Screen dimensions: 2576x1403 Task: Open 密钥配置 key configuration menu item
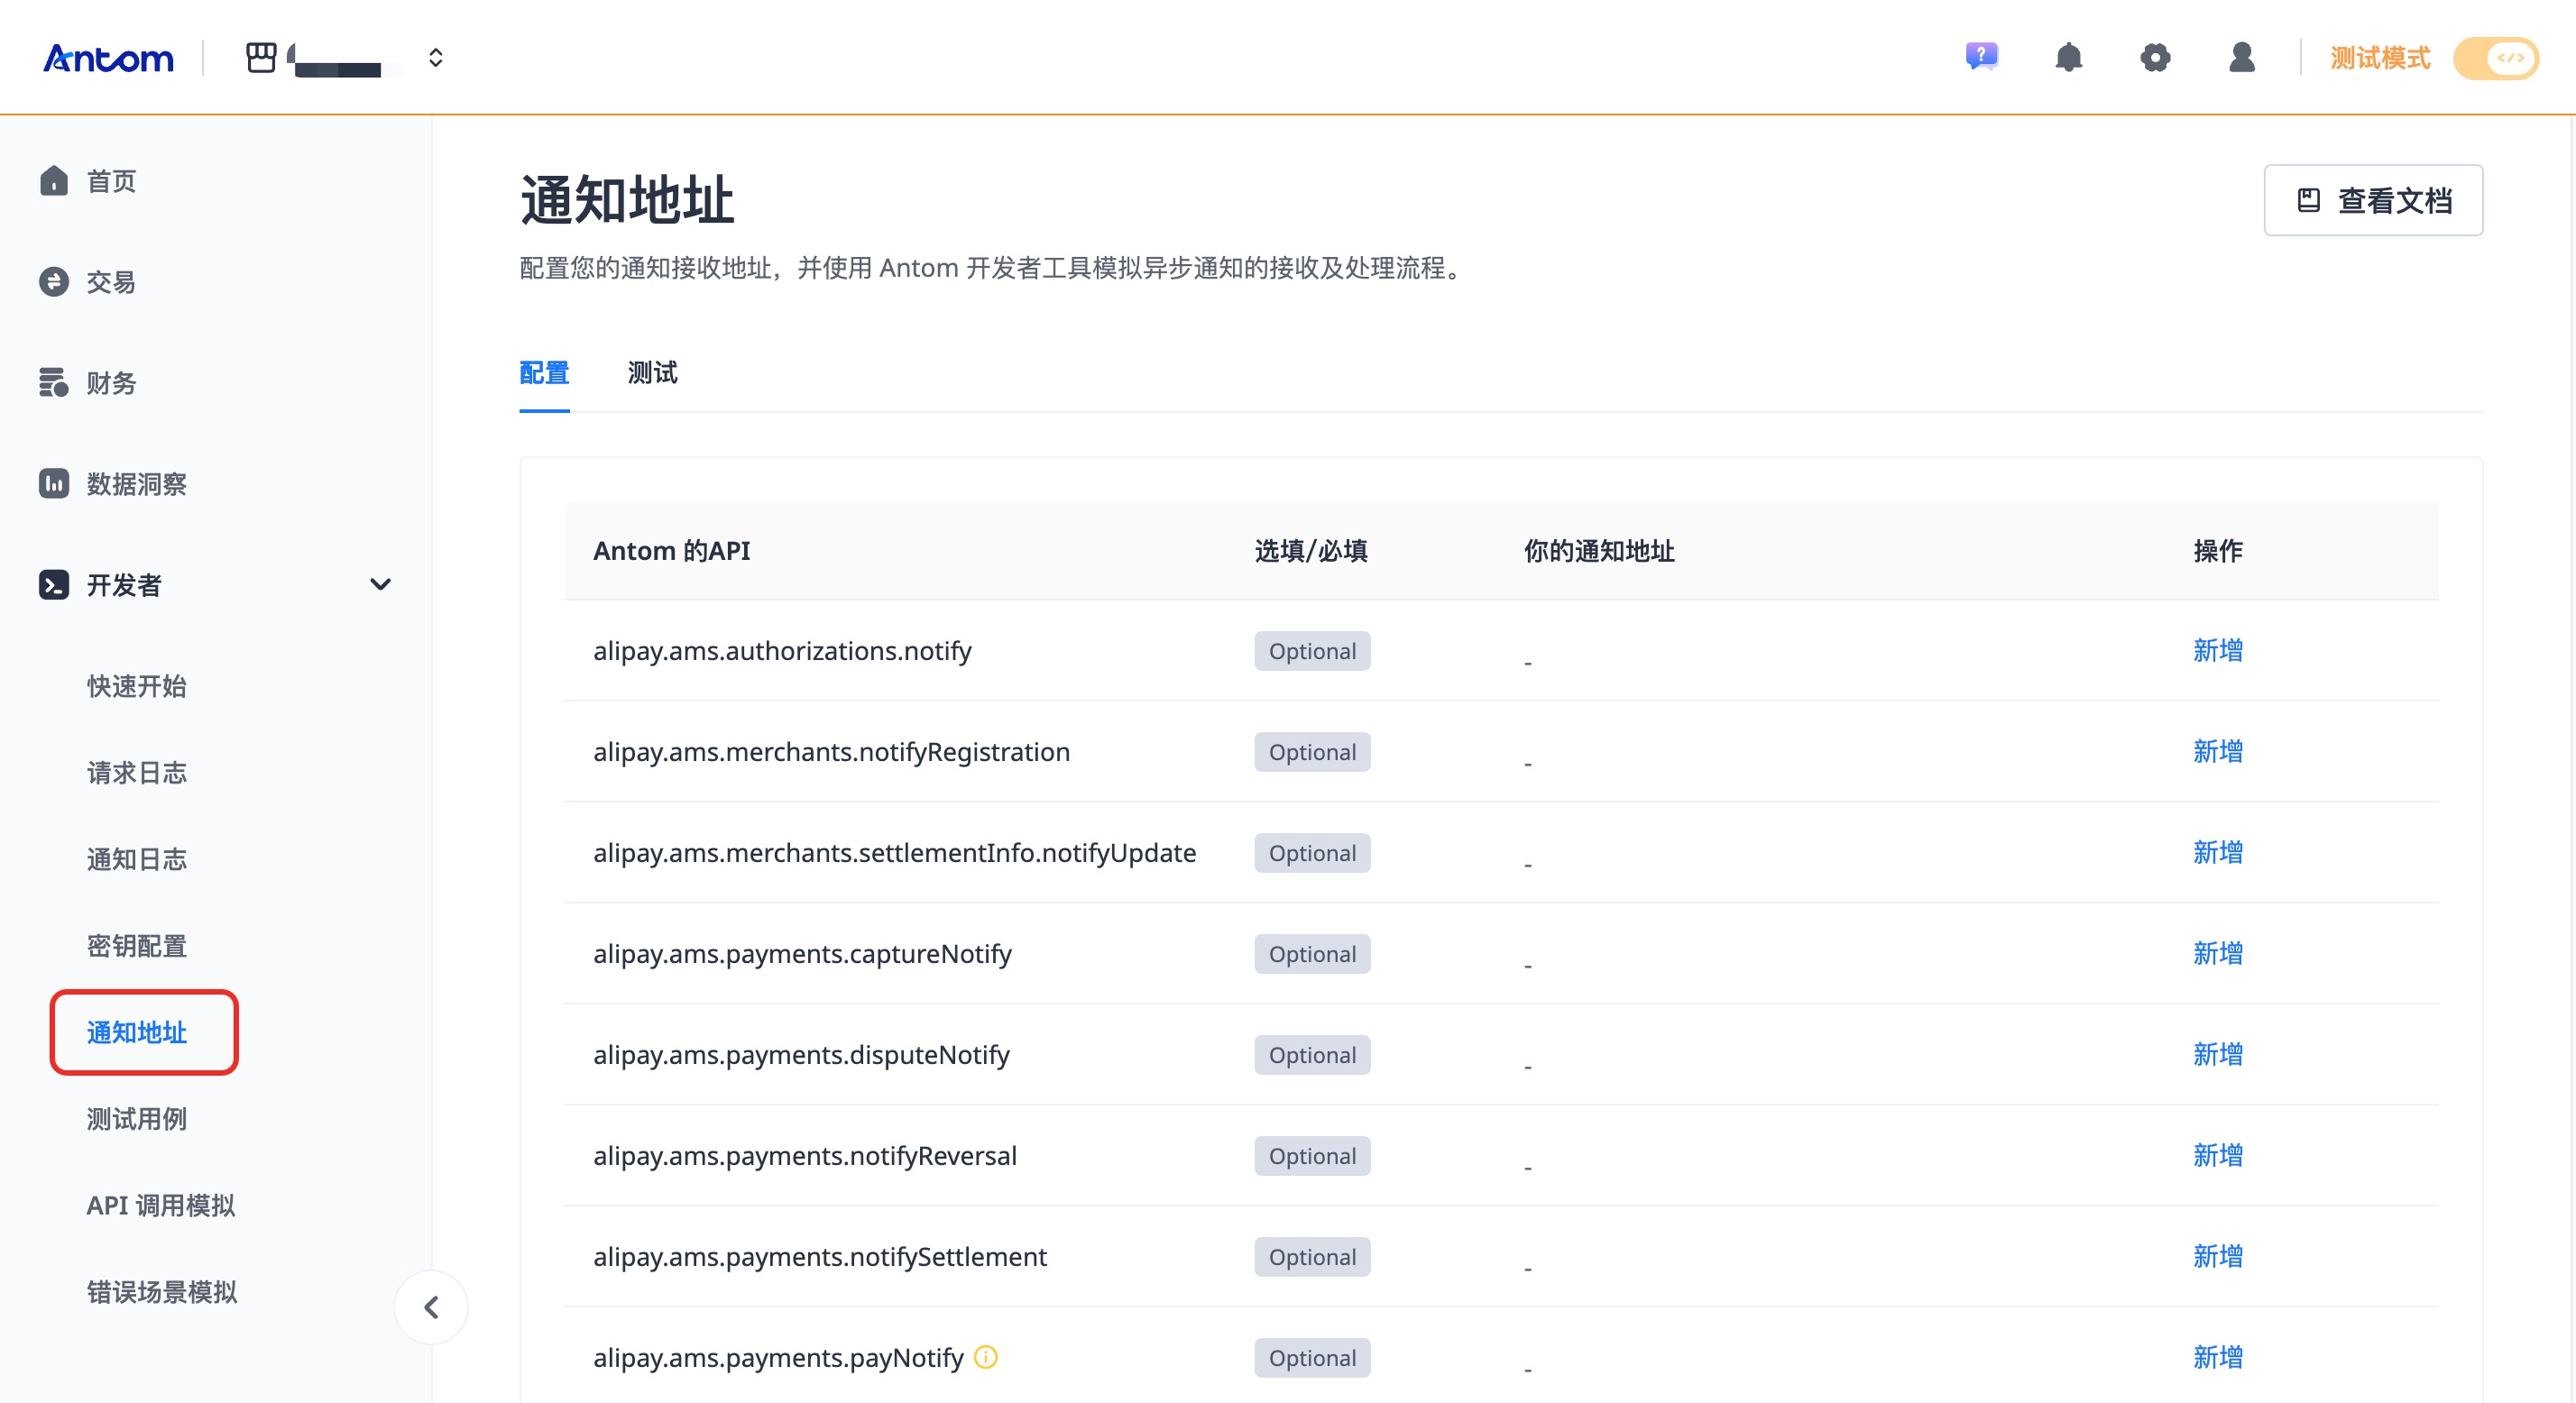(x=136, y=945)
